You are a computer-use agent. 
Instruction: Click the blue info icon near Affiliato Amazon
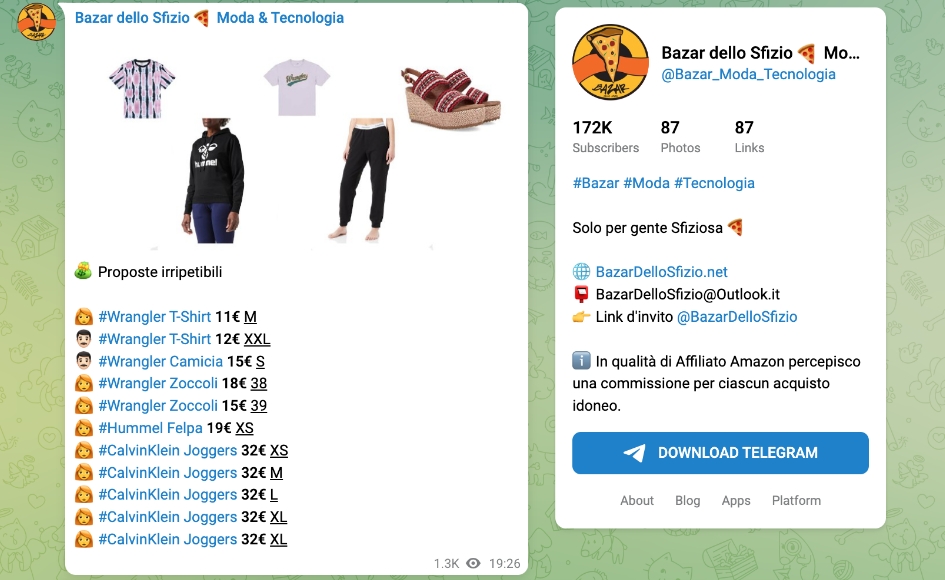pos(581,361)
